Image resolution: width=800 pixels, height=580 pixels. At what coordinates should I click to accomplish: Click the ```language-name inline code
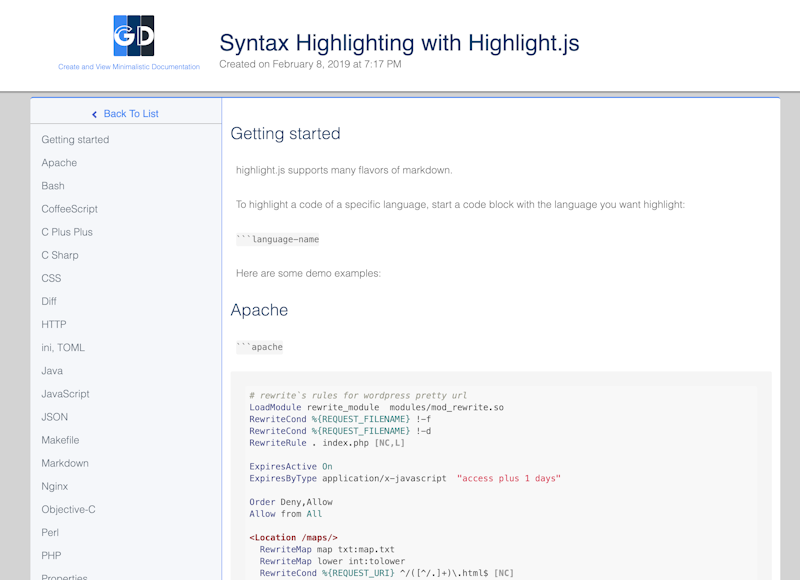click(x=278, y=239)
